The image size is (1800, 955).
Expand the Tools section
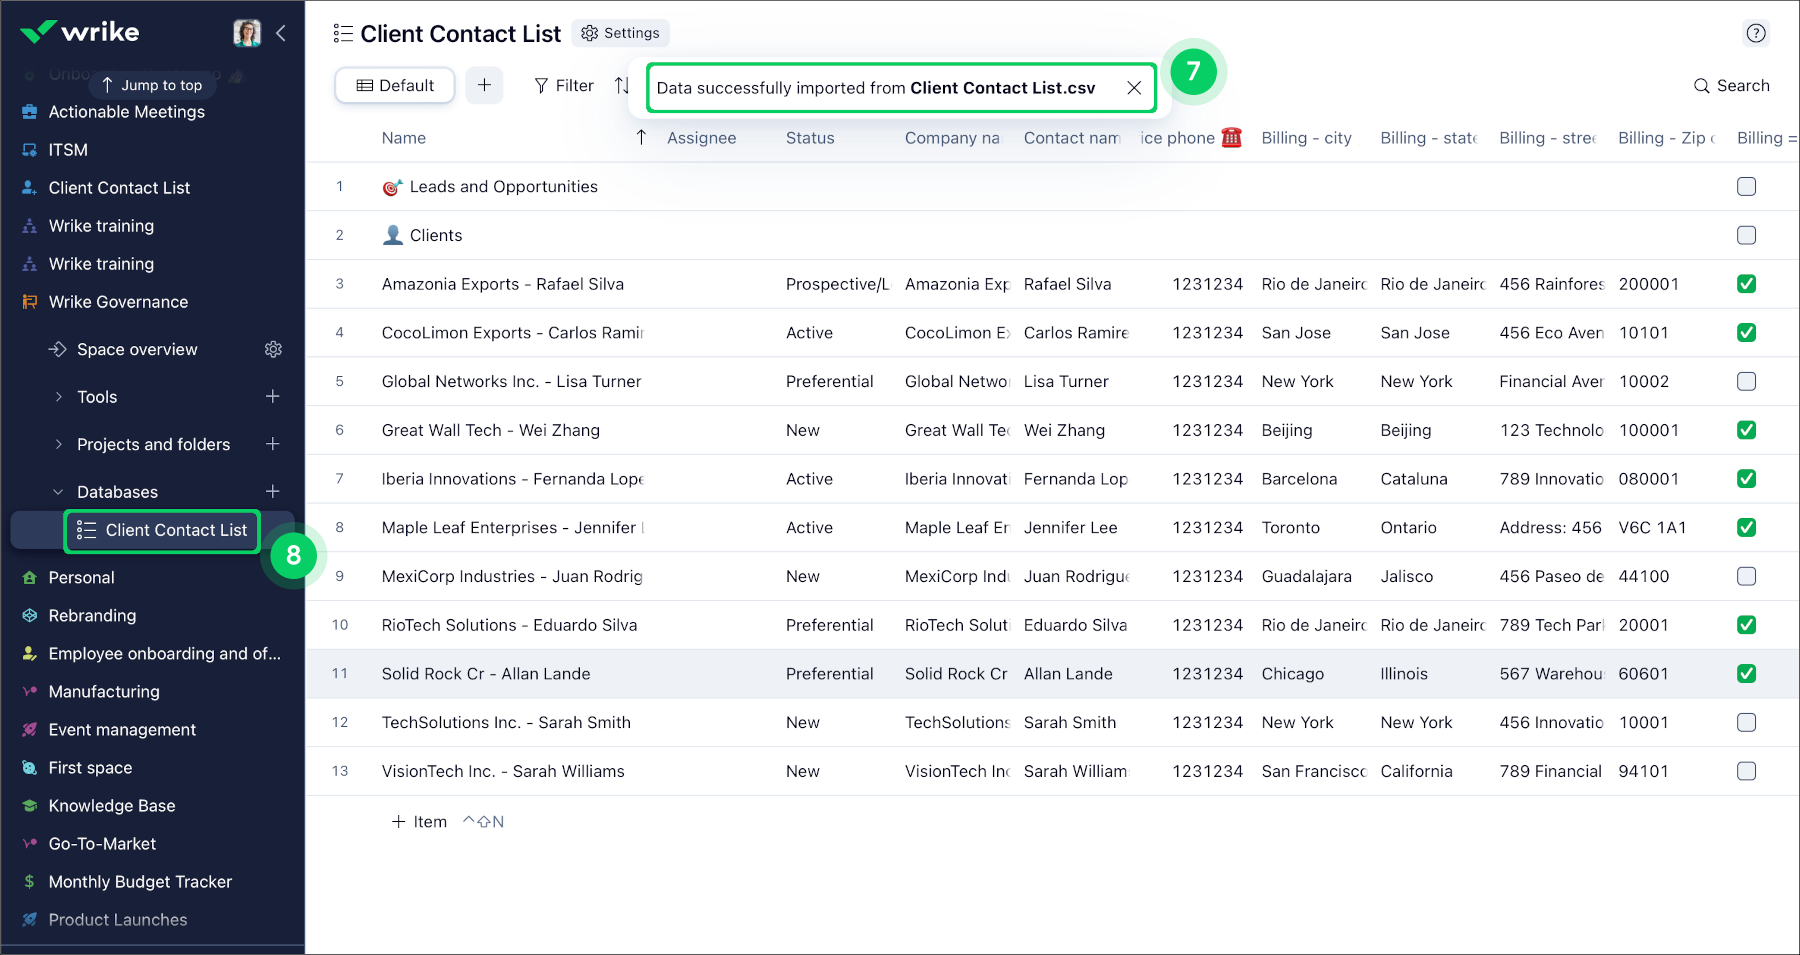58,396
